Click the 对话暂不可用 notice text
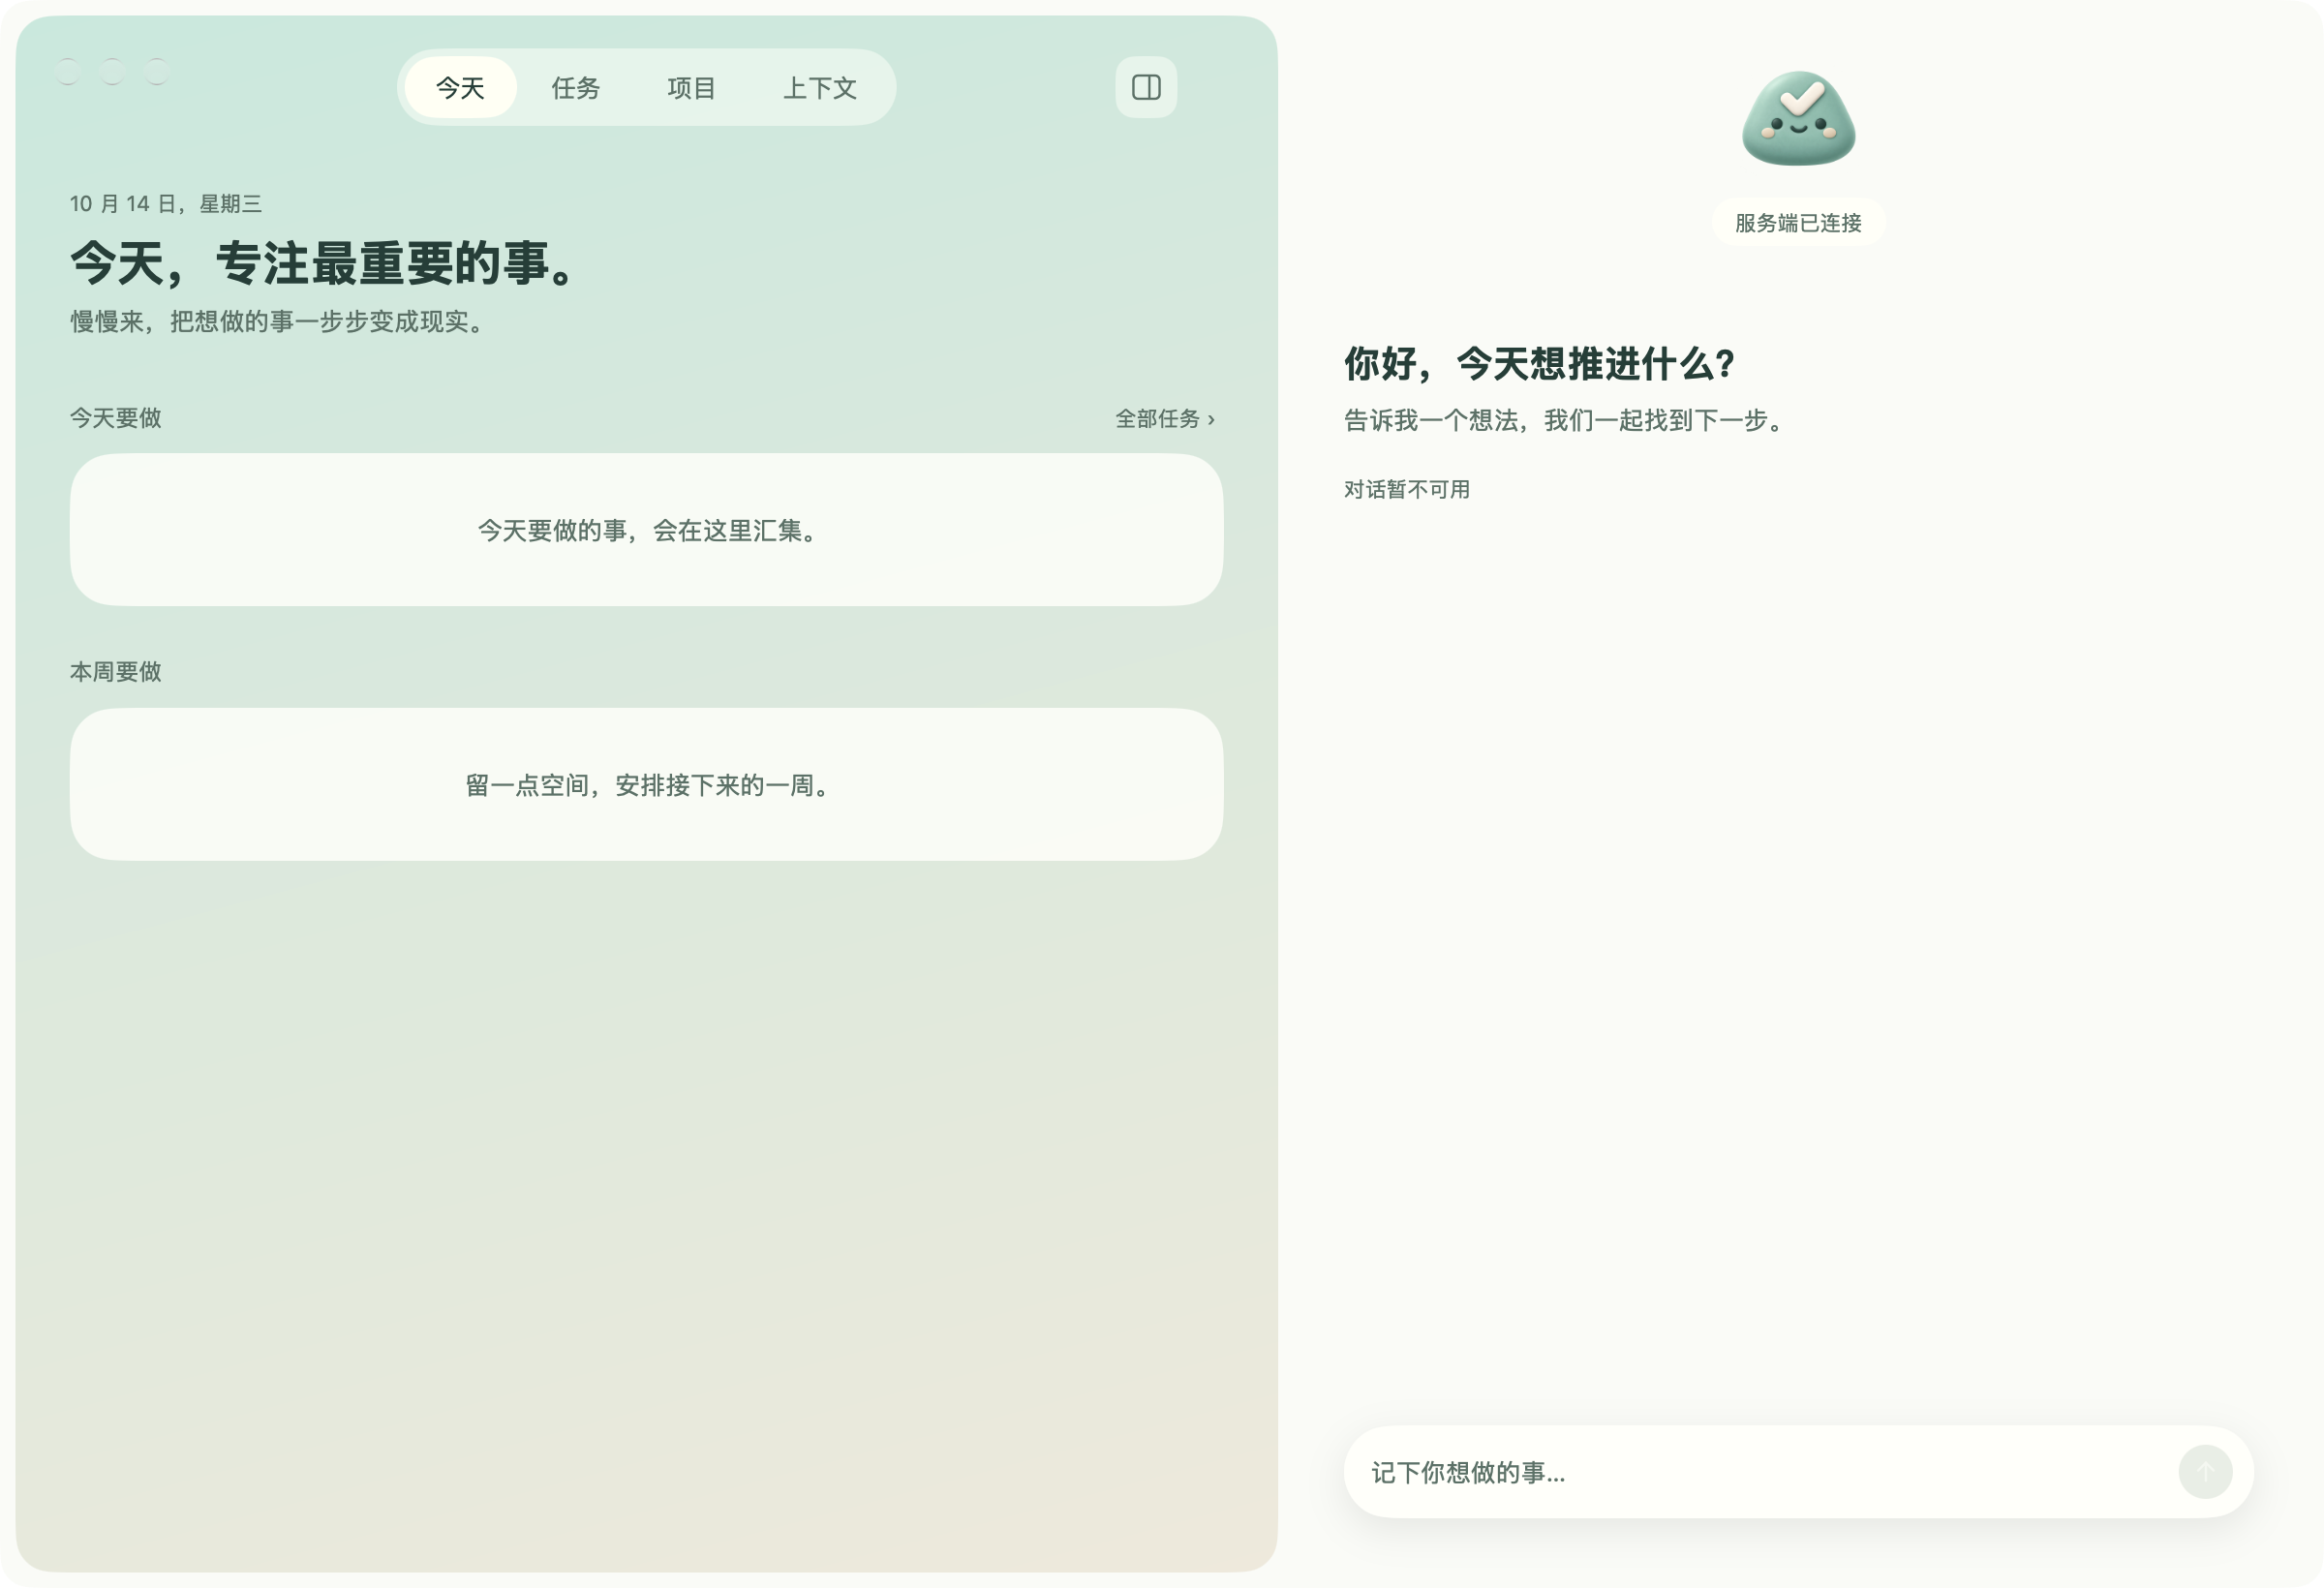The width and height of the screenshot is (2324, 1588). (x=1406, y=489)
